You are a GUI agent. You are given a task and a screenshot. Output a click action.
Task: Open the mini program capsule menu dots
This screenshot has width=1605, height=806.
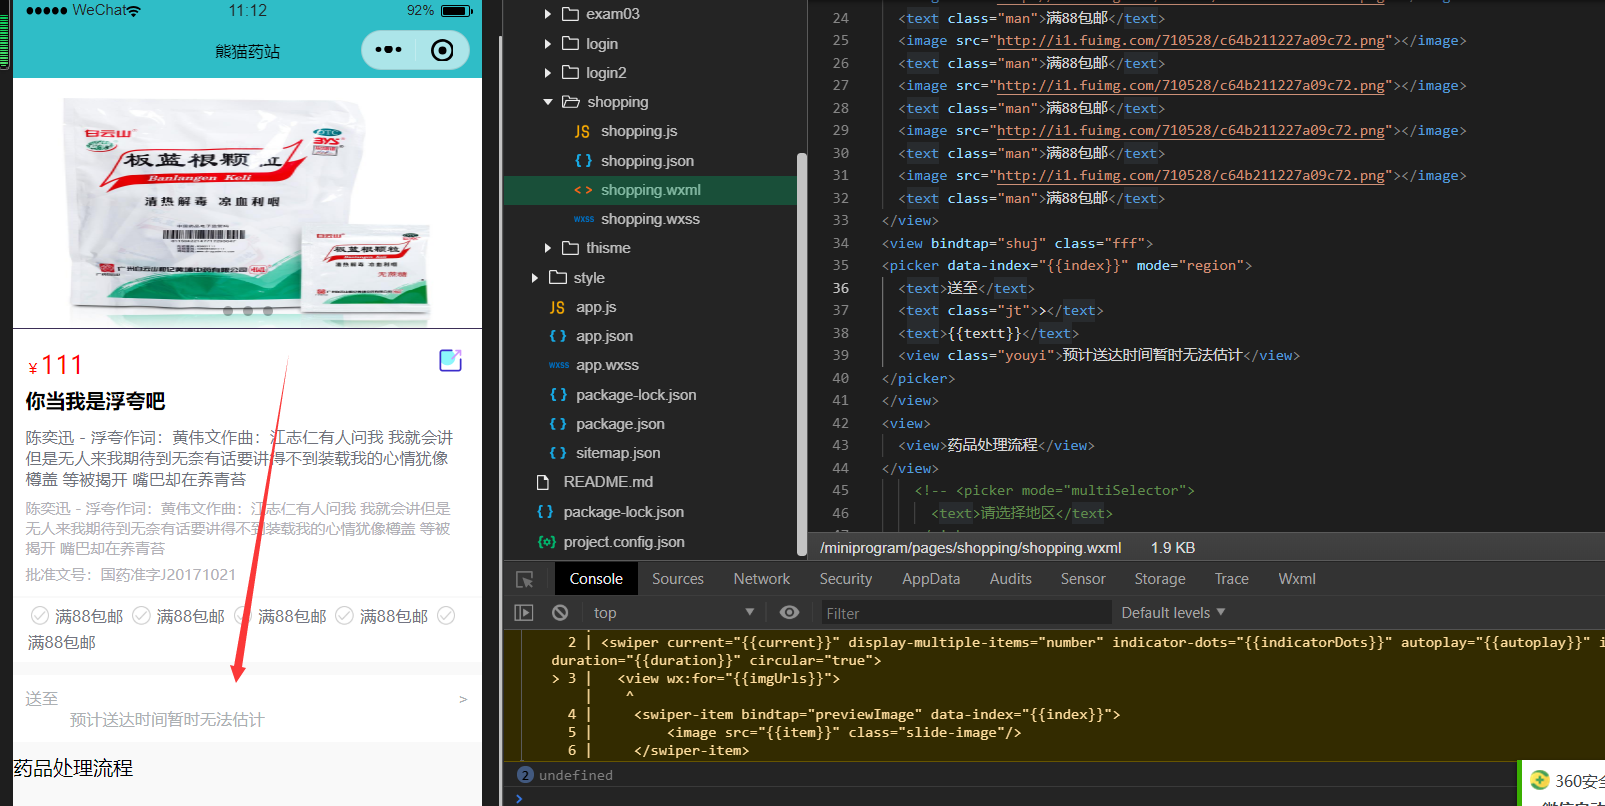pyautogui.click(x=388, y=49)
